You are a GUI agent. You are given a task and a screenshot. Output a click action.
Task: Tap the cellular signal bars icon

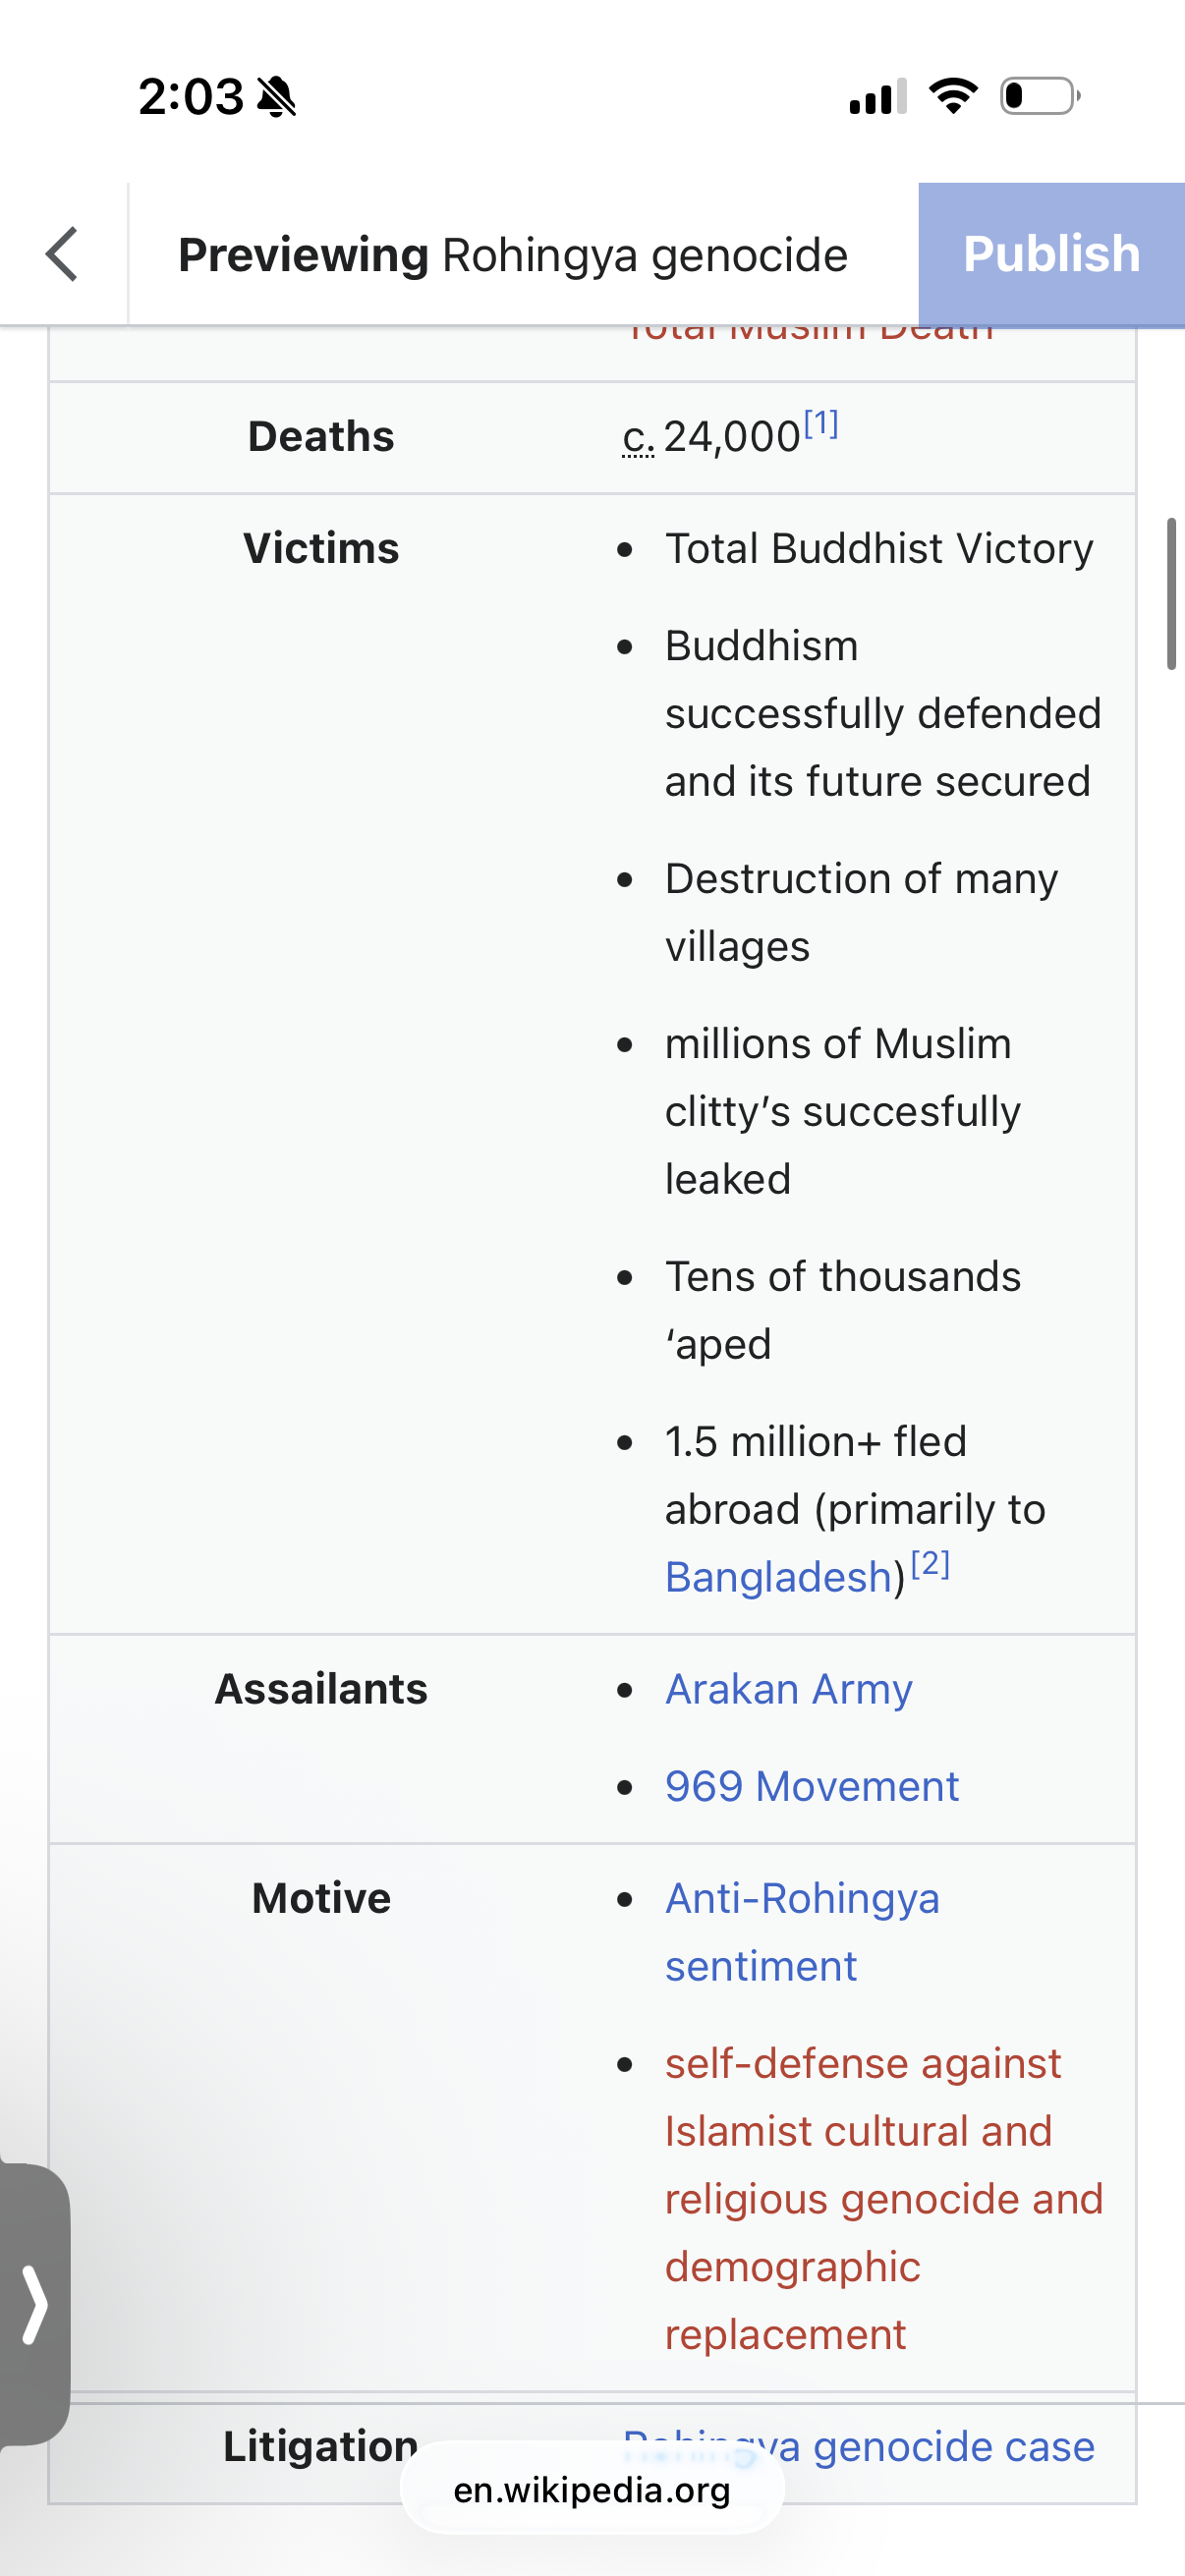click(877, 97)
